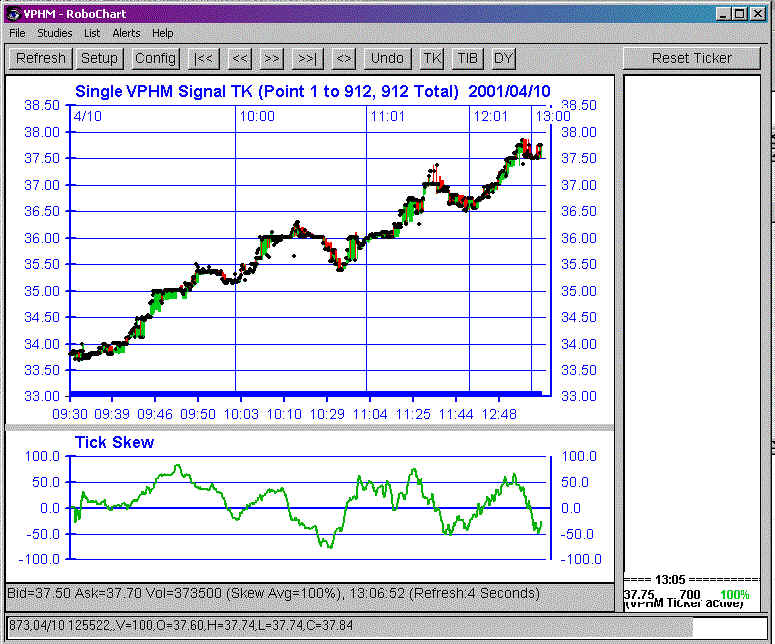Screen dimensions: 775x644
Task: Click the Refresh button
Action: [41, 58]
